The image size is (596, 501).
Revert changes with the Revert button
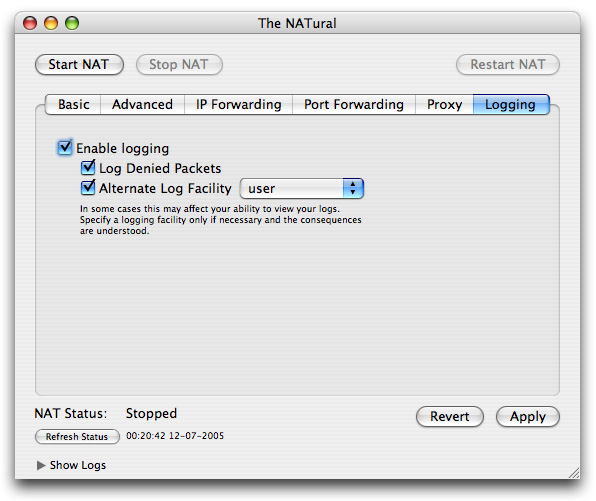(450, 417)
